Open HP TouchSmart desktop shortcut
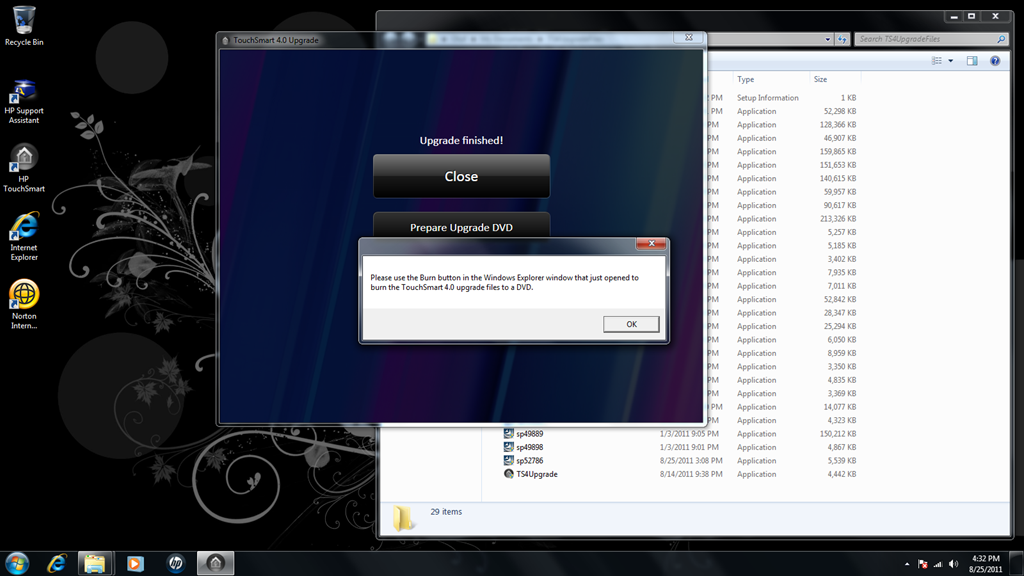 tap(24, 168)
